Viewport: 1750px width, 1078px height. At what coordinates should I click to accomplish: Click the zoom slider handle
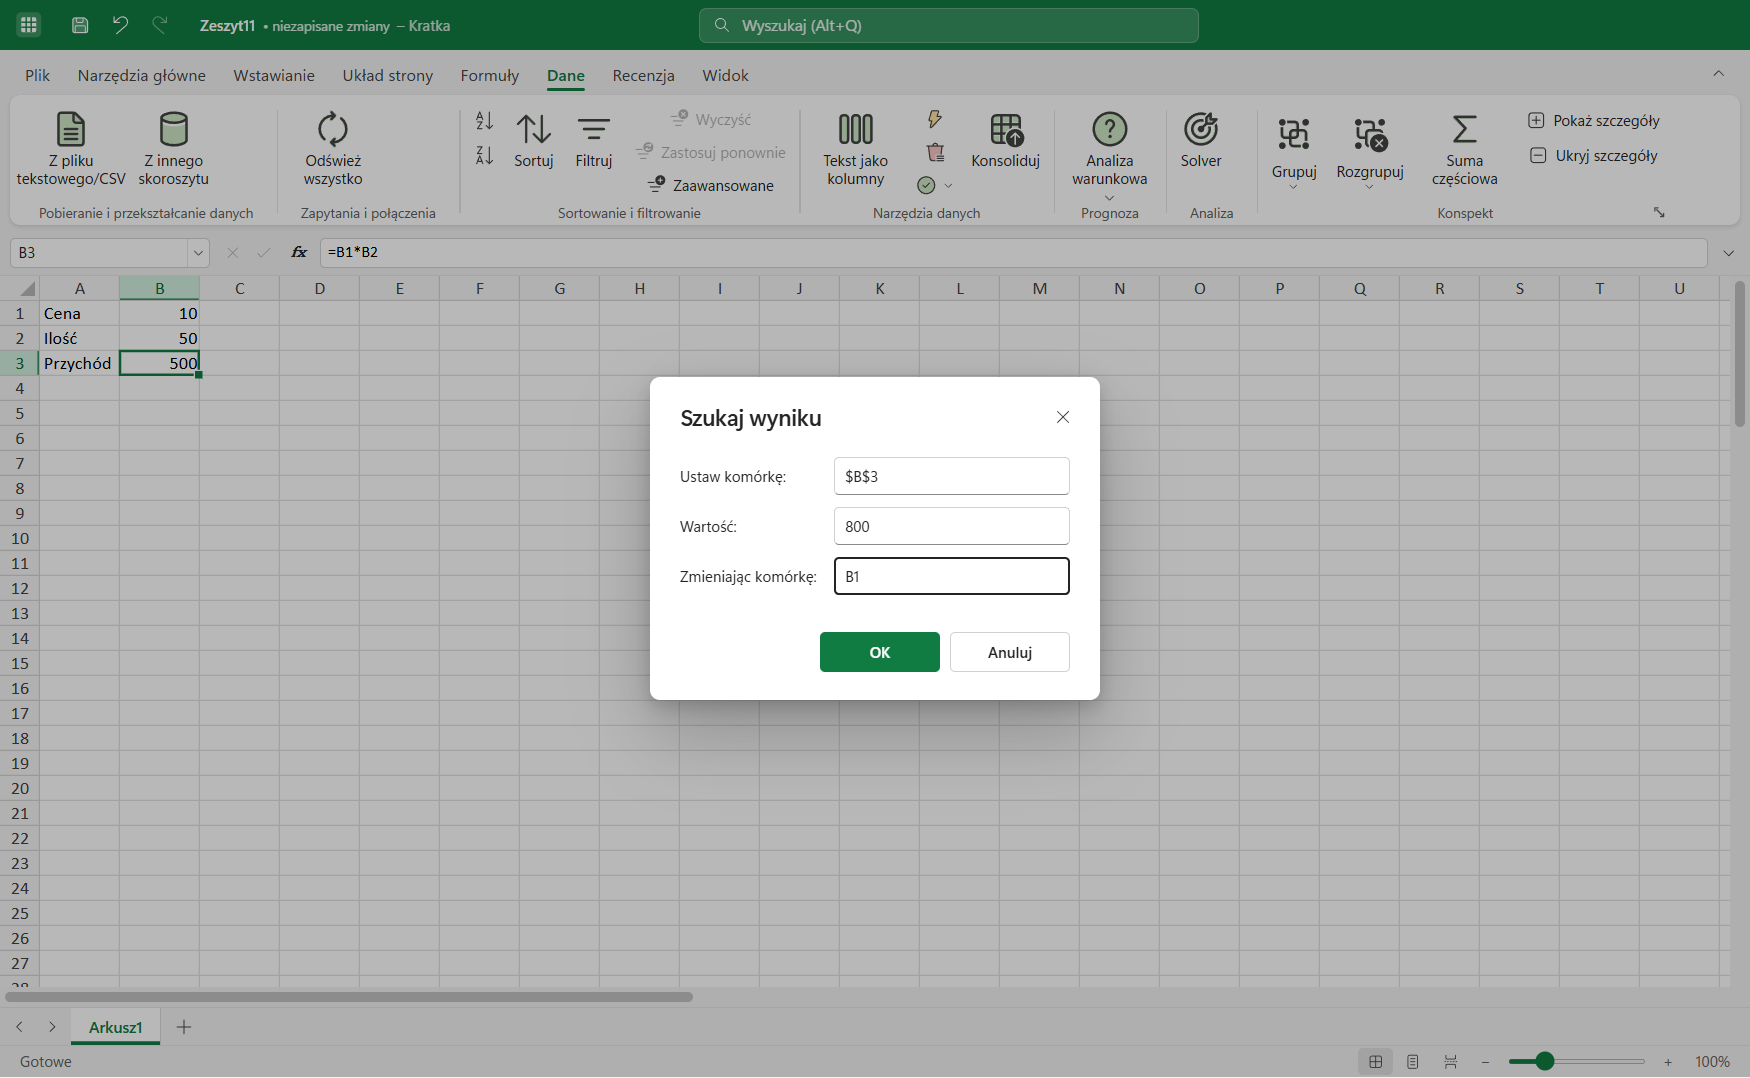point(1545,1062)
